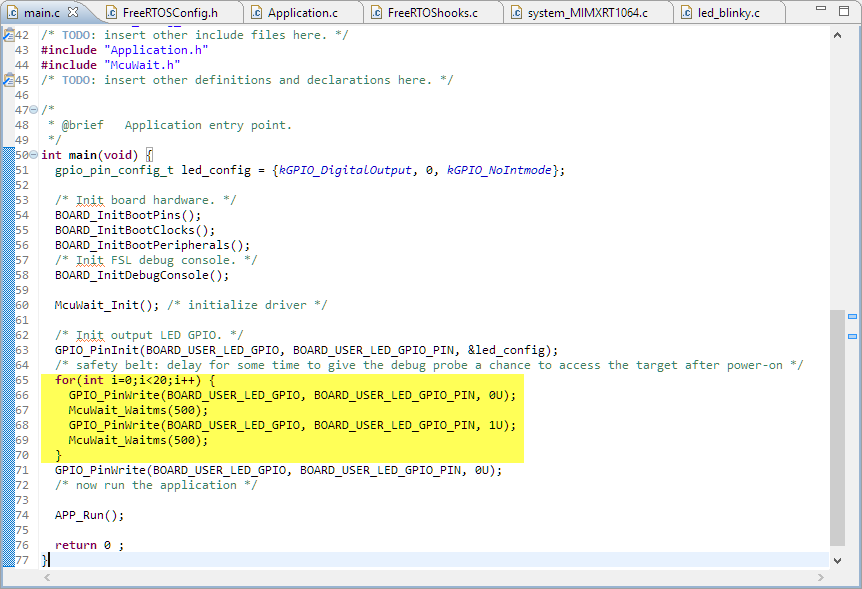
Task: Jump to the lower blue overview ruler marker
Action: pos(852,336)
